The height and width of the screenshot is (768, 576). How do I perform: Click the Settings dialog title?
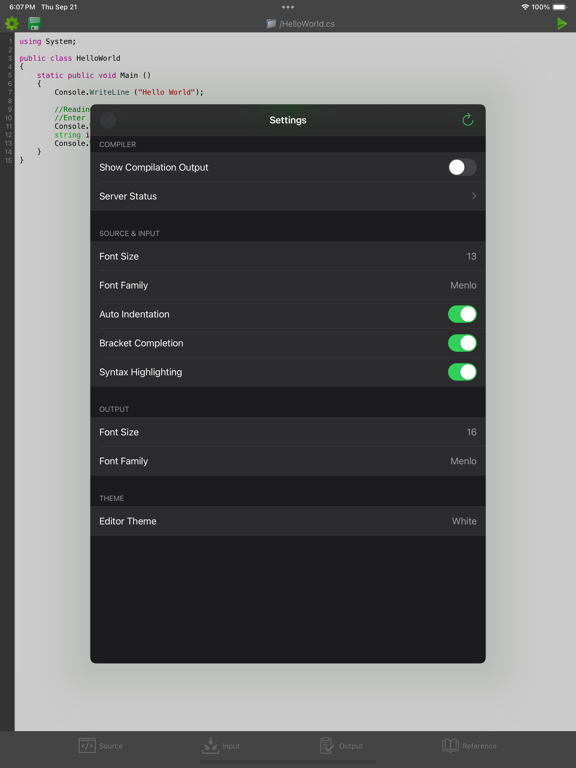tap(288, 120)
